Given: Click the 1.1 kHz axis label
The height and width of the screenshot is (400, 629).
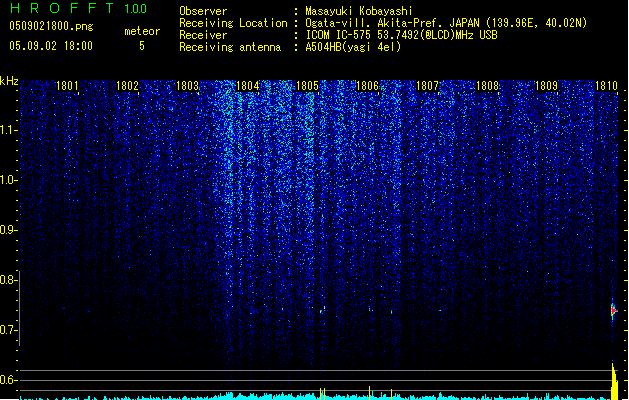Looking at the screenshot, I should (8, 130).
